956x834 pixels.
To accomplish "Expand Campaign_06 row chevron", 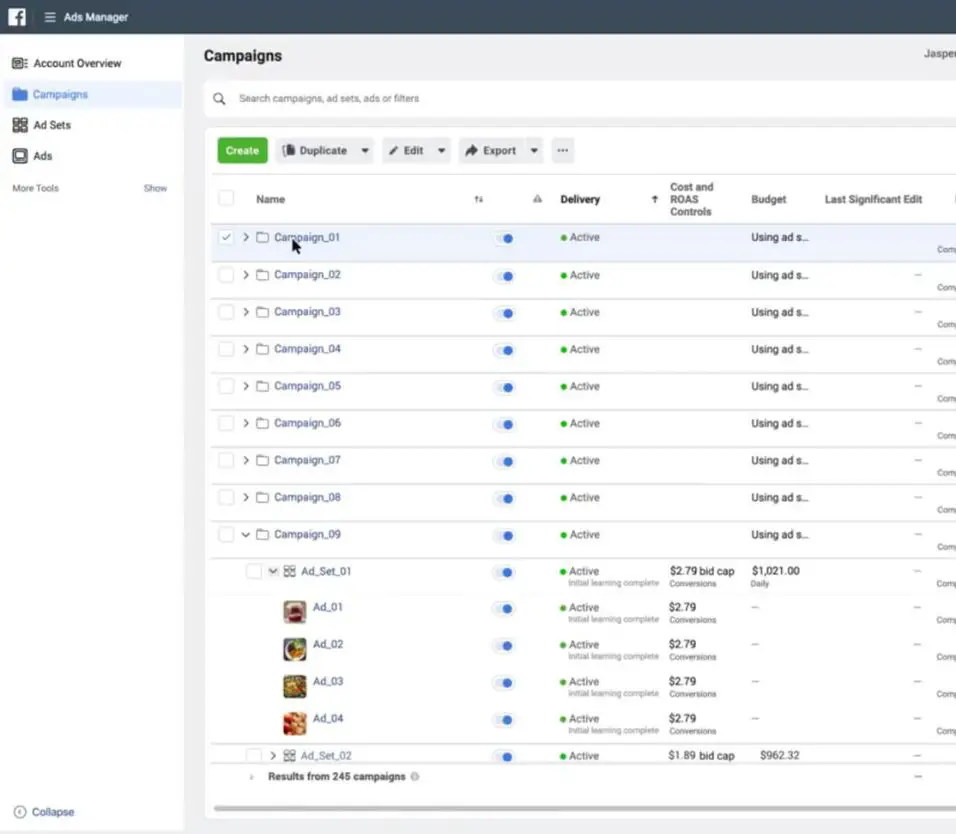I will [246, 423].
